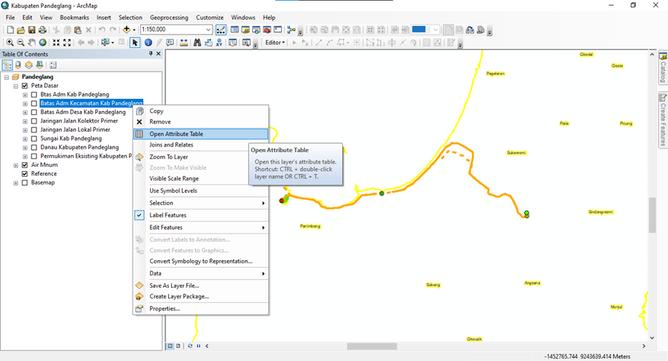The height and width of the screenshot is (361, 668).
Task: Open the ModelBuilder window icon
Action: (291, 30)
